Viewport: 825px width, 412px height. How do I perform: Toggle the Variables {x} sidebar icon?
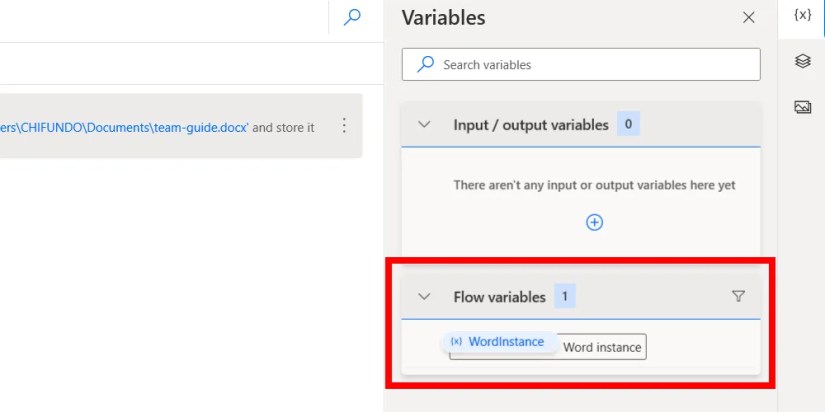[802, 16]
